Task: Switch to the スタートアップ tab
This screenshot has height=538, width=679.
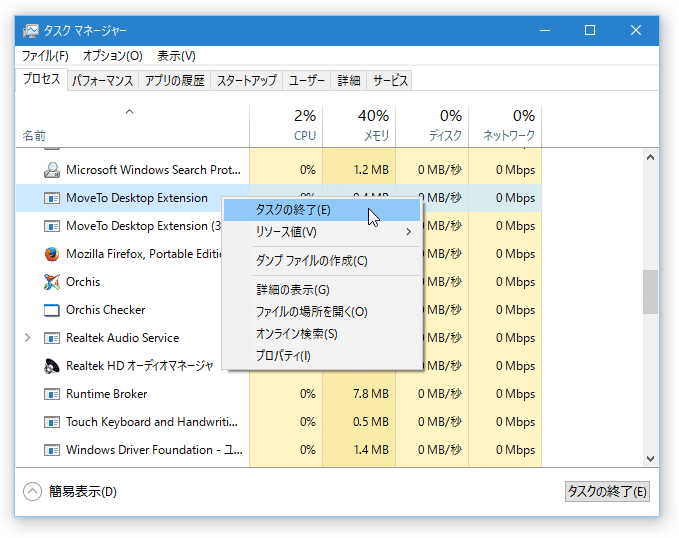Action: coord(246,81)
